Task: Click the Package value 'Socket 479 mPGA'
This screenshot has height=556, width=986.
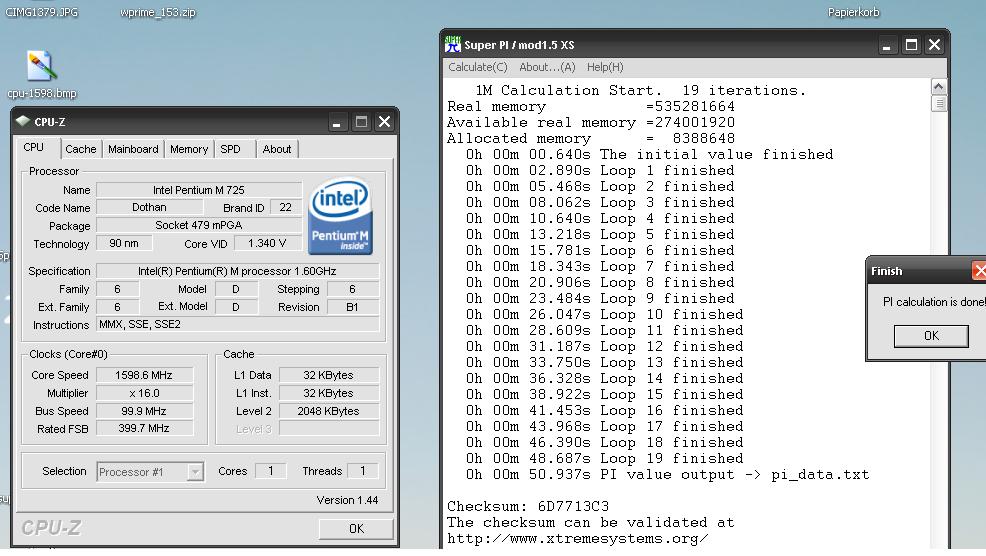Action: pyautogui.click(x=199, y=225)
